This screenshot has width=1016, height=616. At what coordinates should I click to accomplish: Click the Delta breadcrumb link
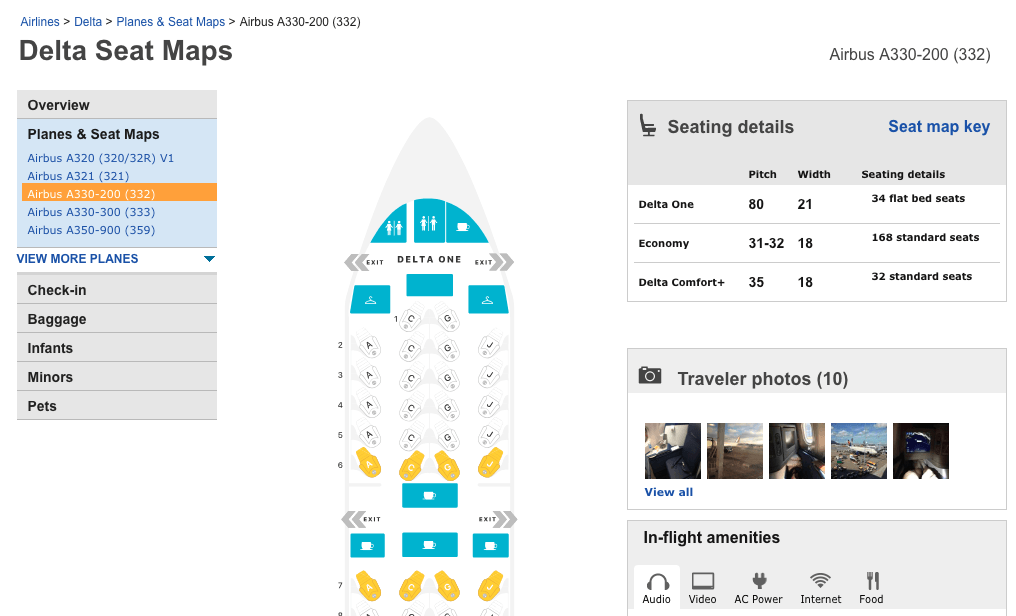88,21
